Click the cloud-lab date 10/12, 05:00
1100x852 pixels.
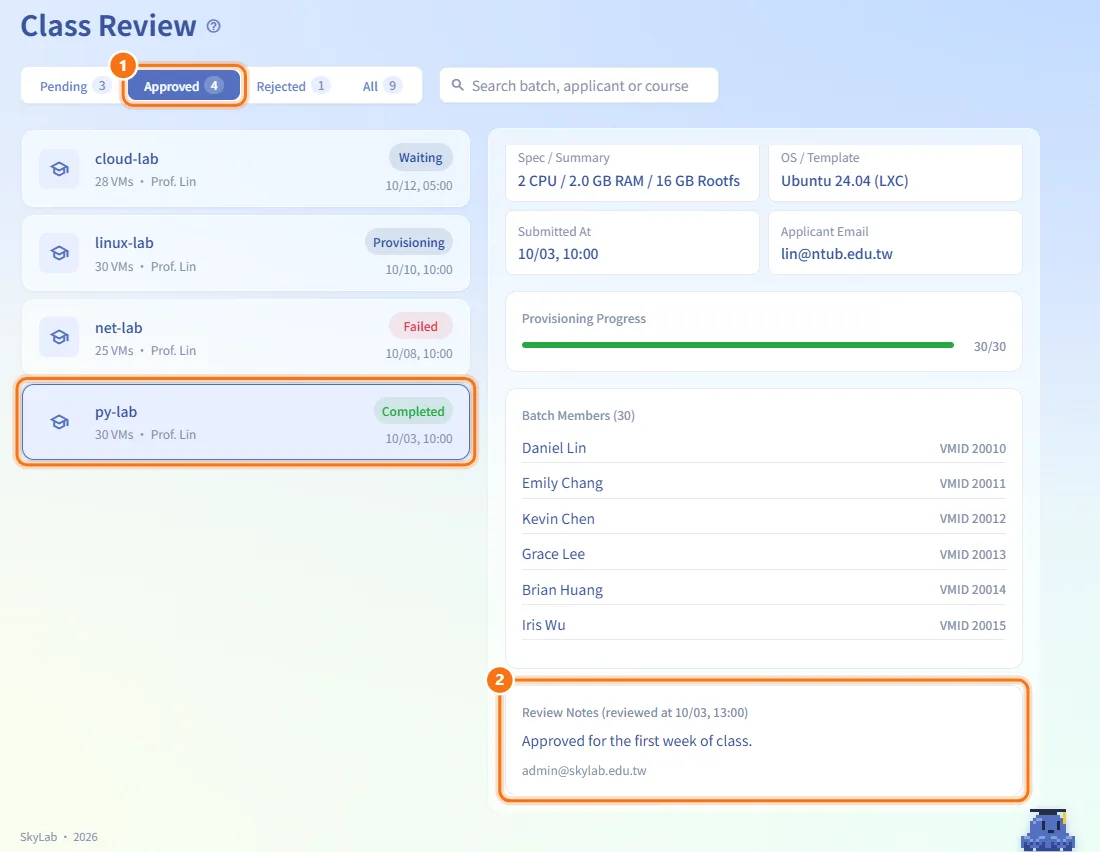pyautogui.click(x=419, y=186)
